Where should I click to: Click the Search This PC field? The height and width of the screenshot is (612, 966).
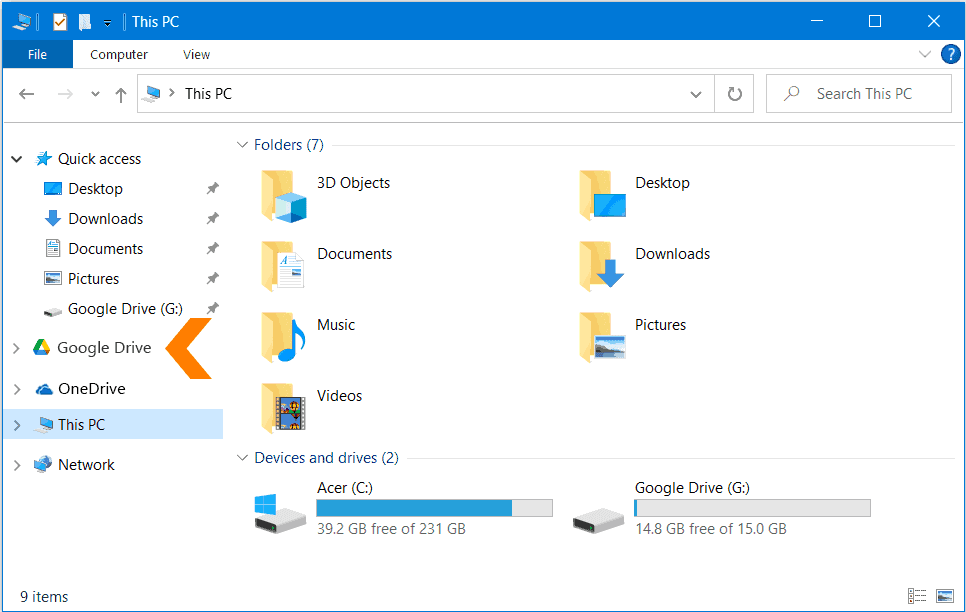[x=859, y=94]
